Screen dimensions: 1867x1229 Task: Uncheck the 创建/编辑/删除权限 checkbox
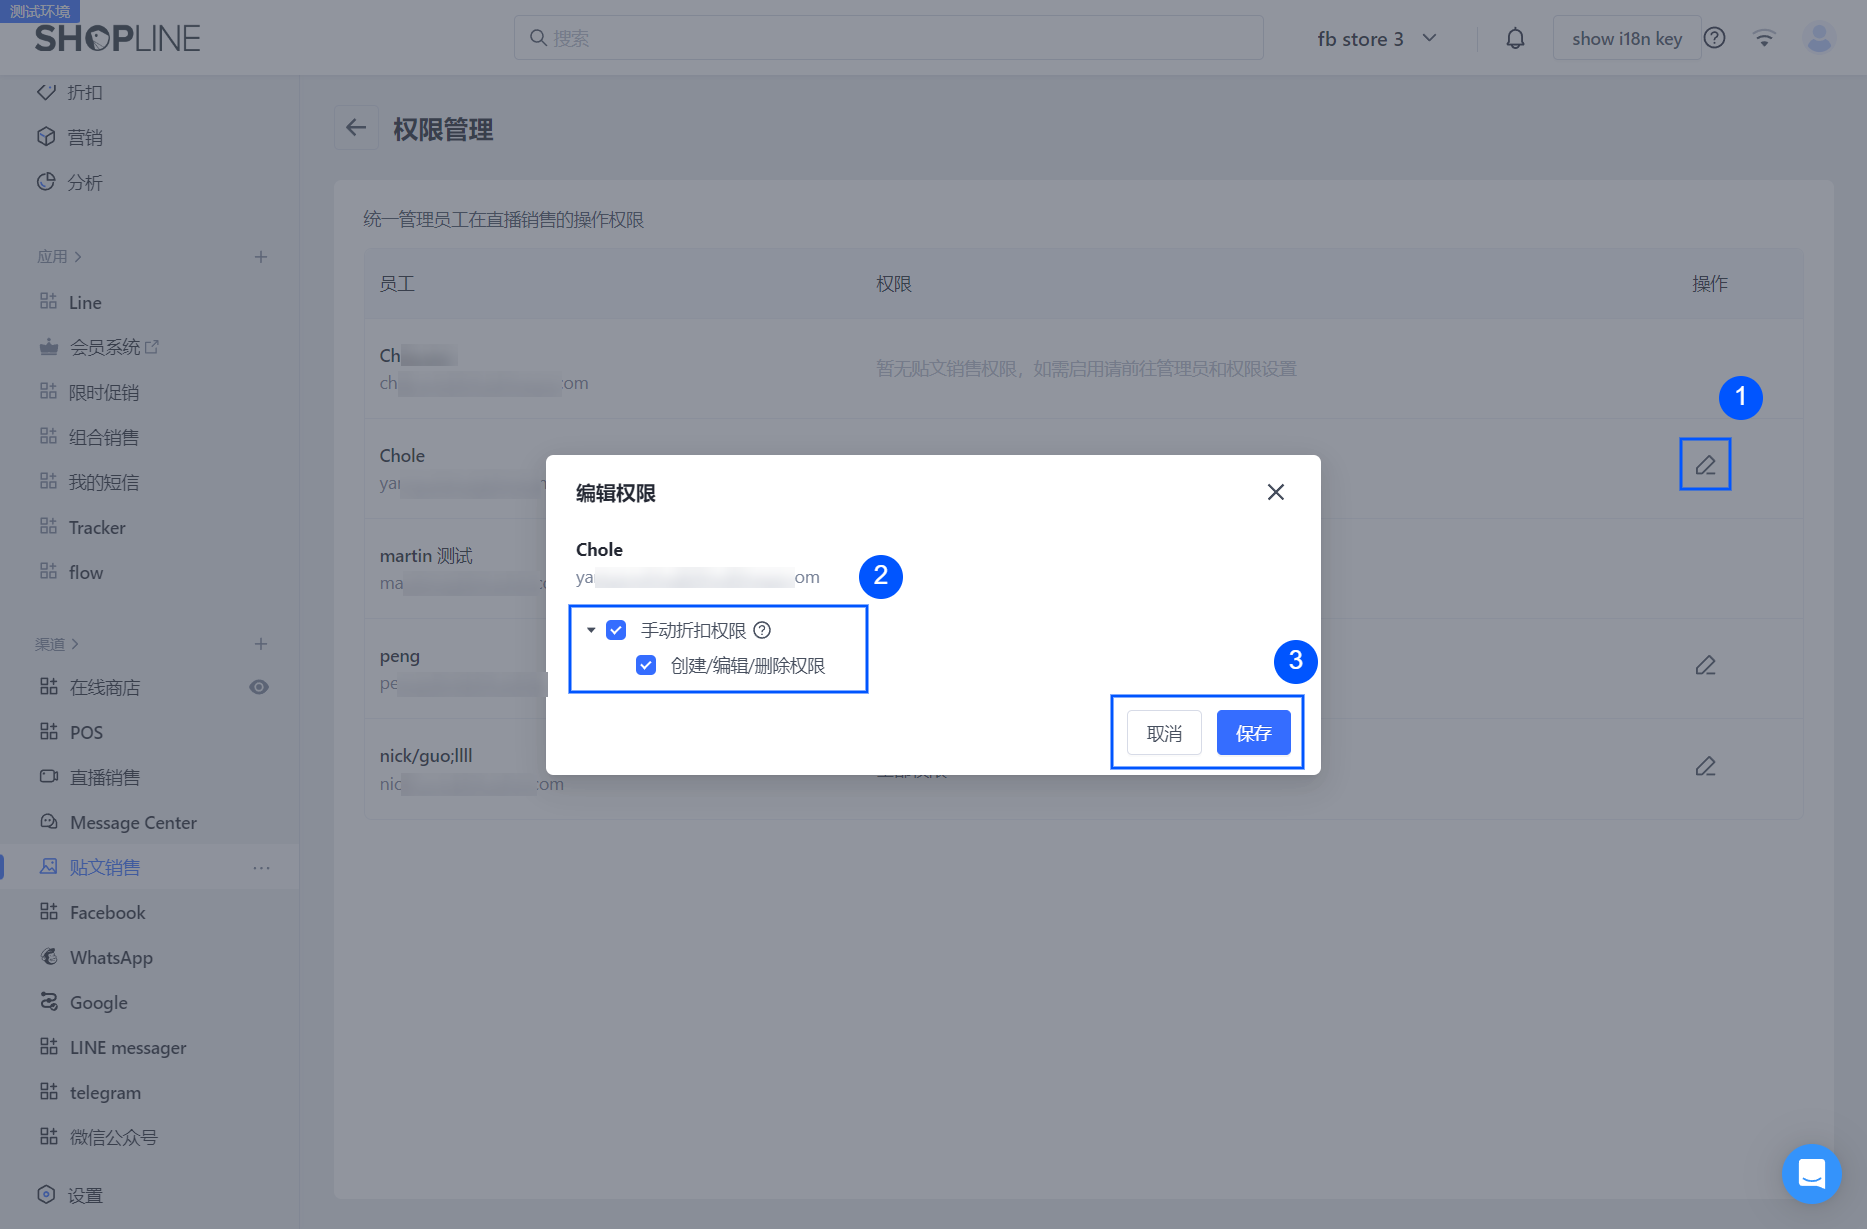tap(646, 665)
